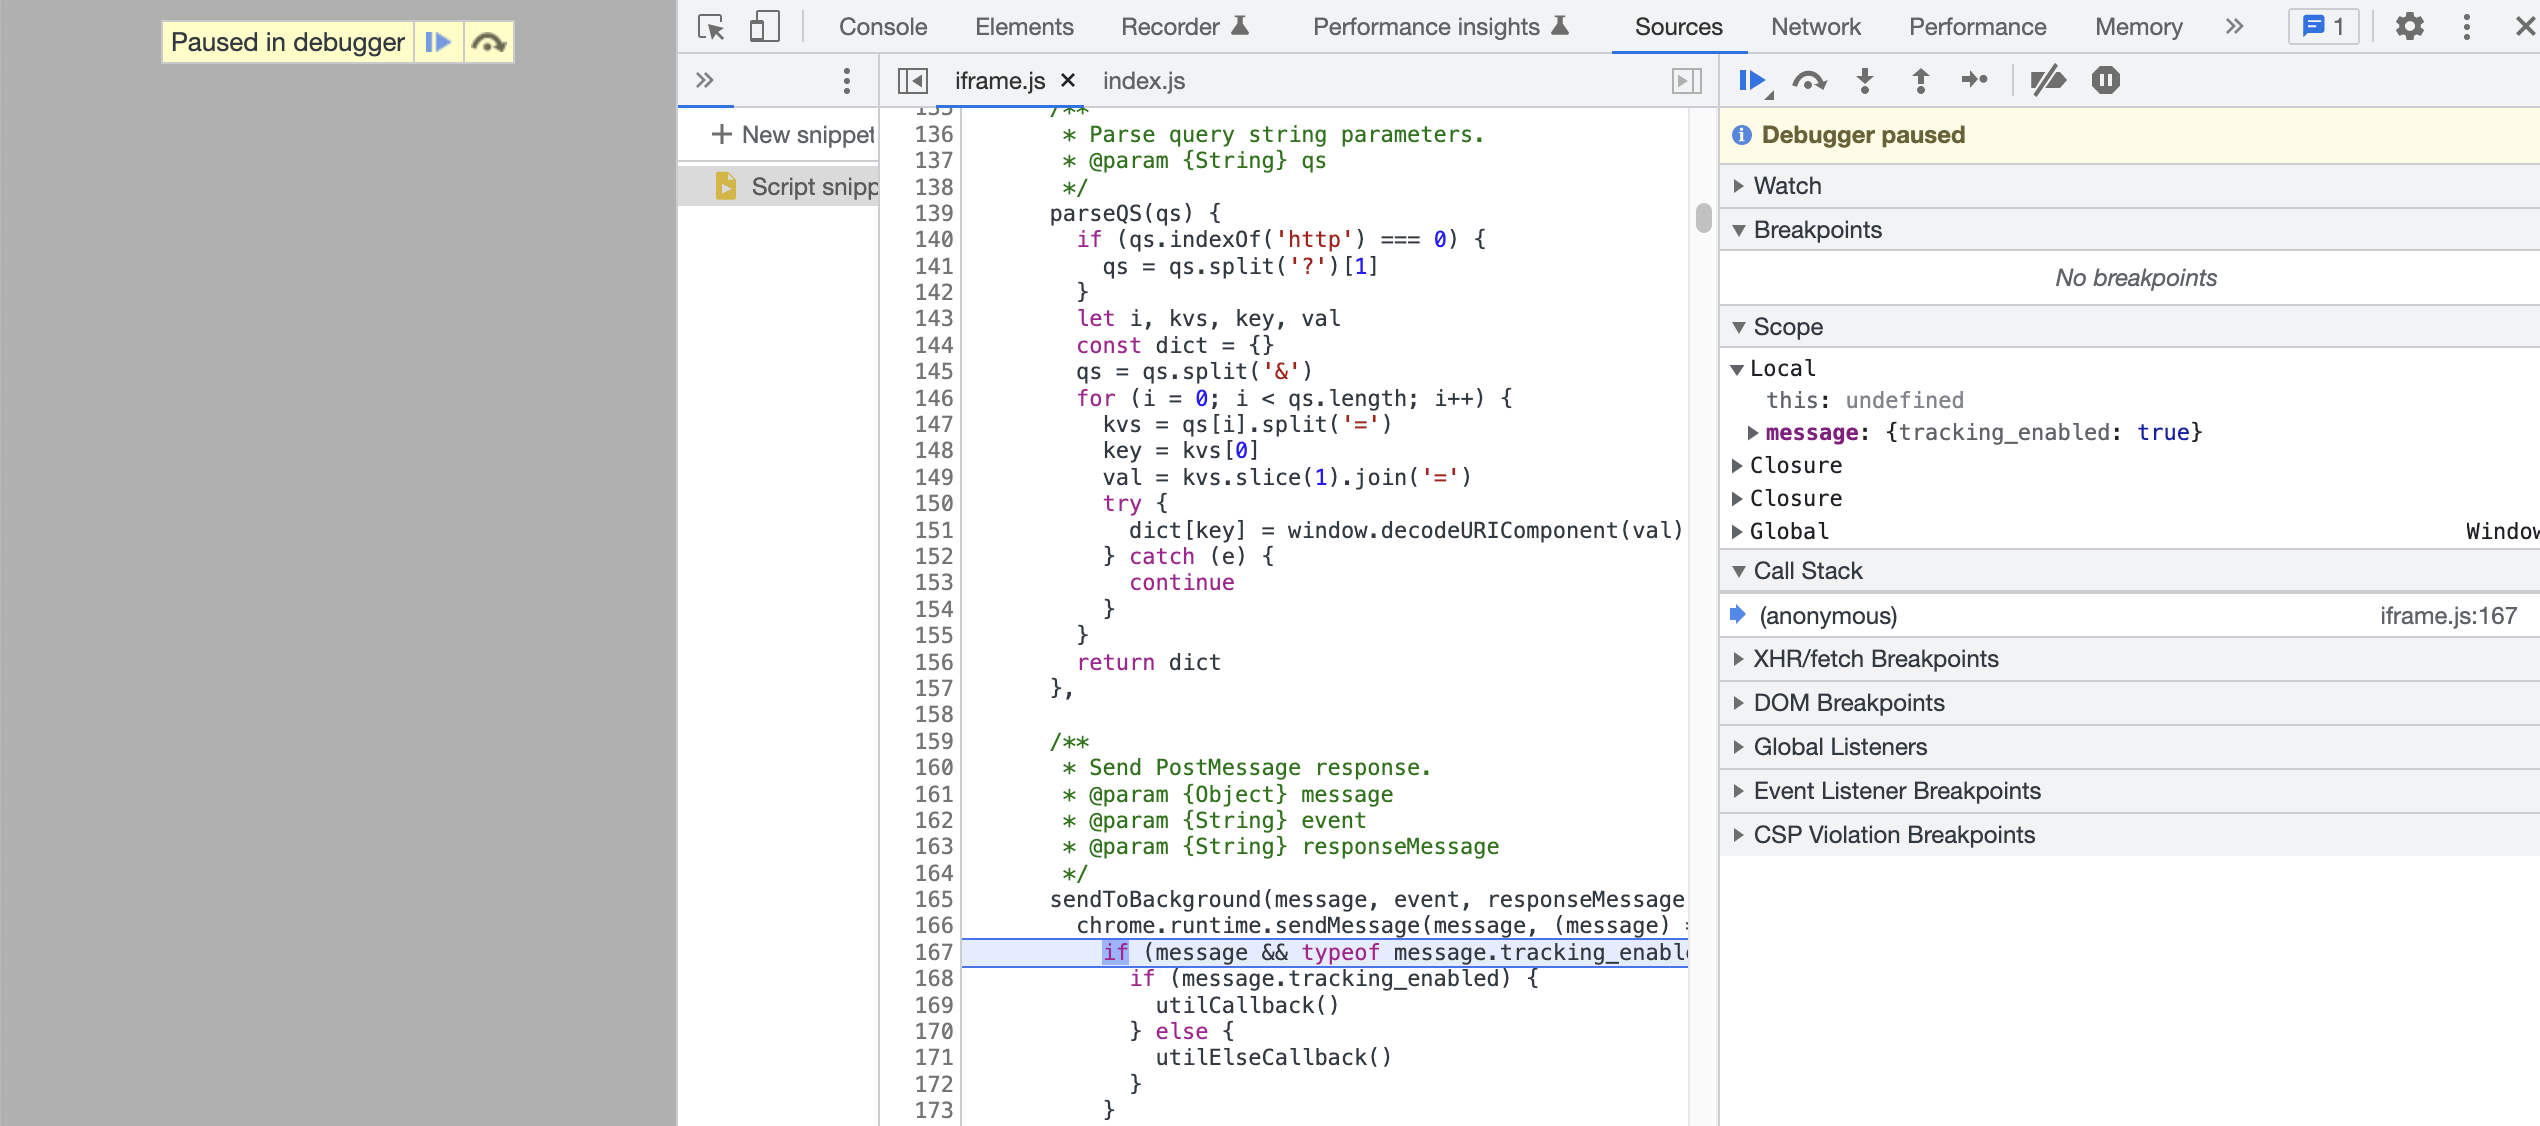Open the Elements tab
The width and height of the screenshot is (2540, 1126).
[x=1024, y=27]
